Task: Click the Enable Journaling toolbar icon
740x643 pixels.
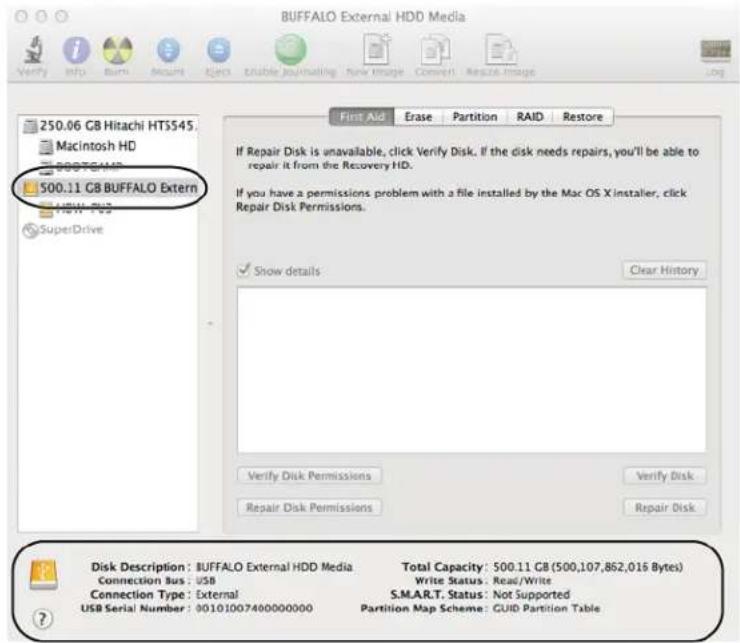Action: click(291, 50)
